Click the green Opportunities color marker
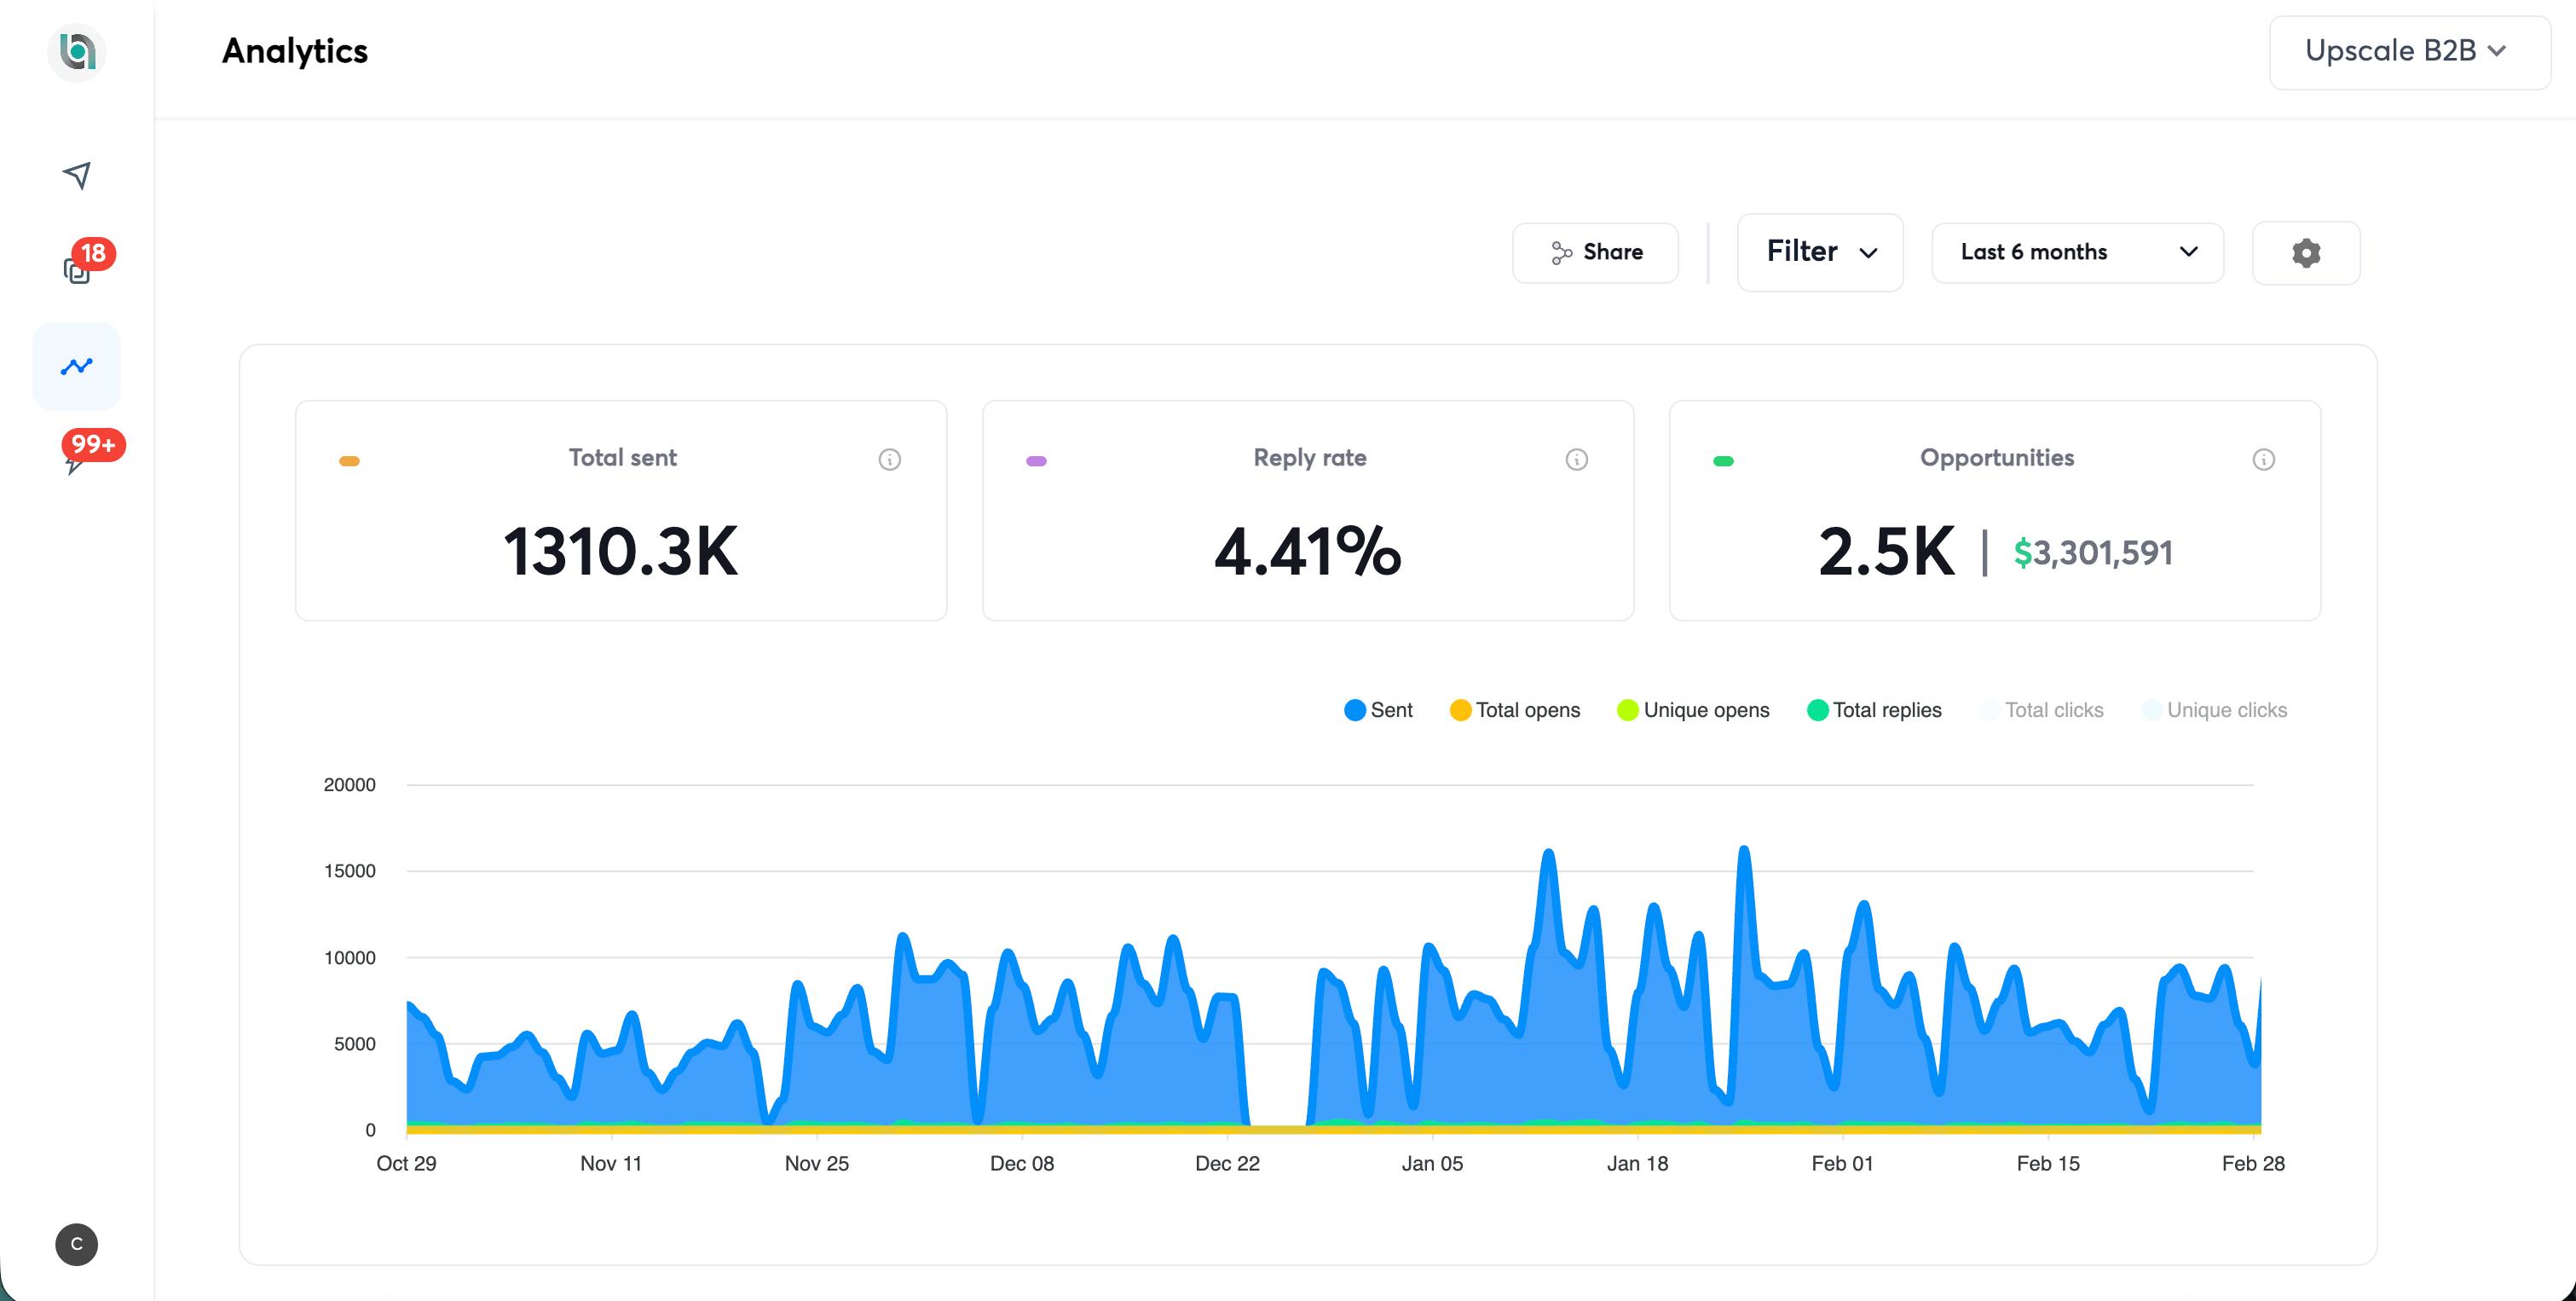 (1723, 461)
